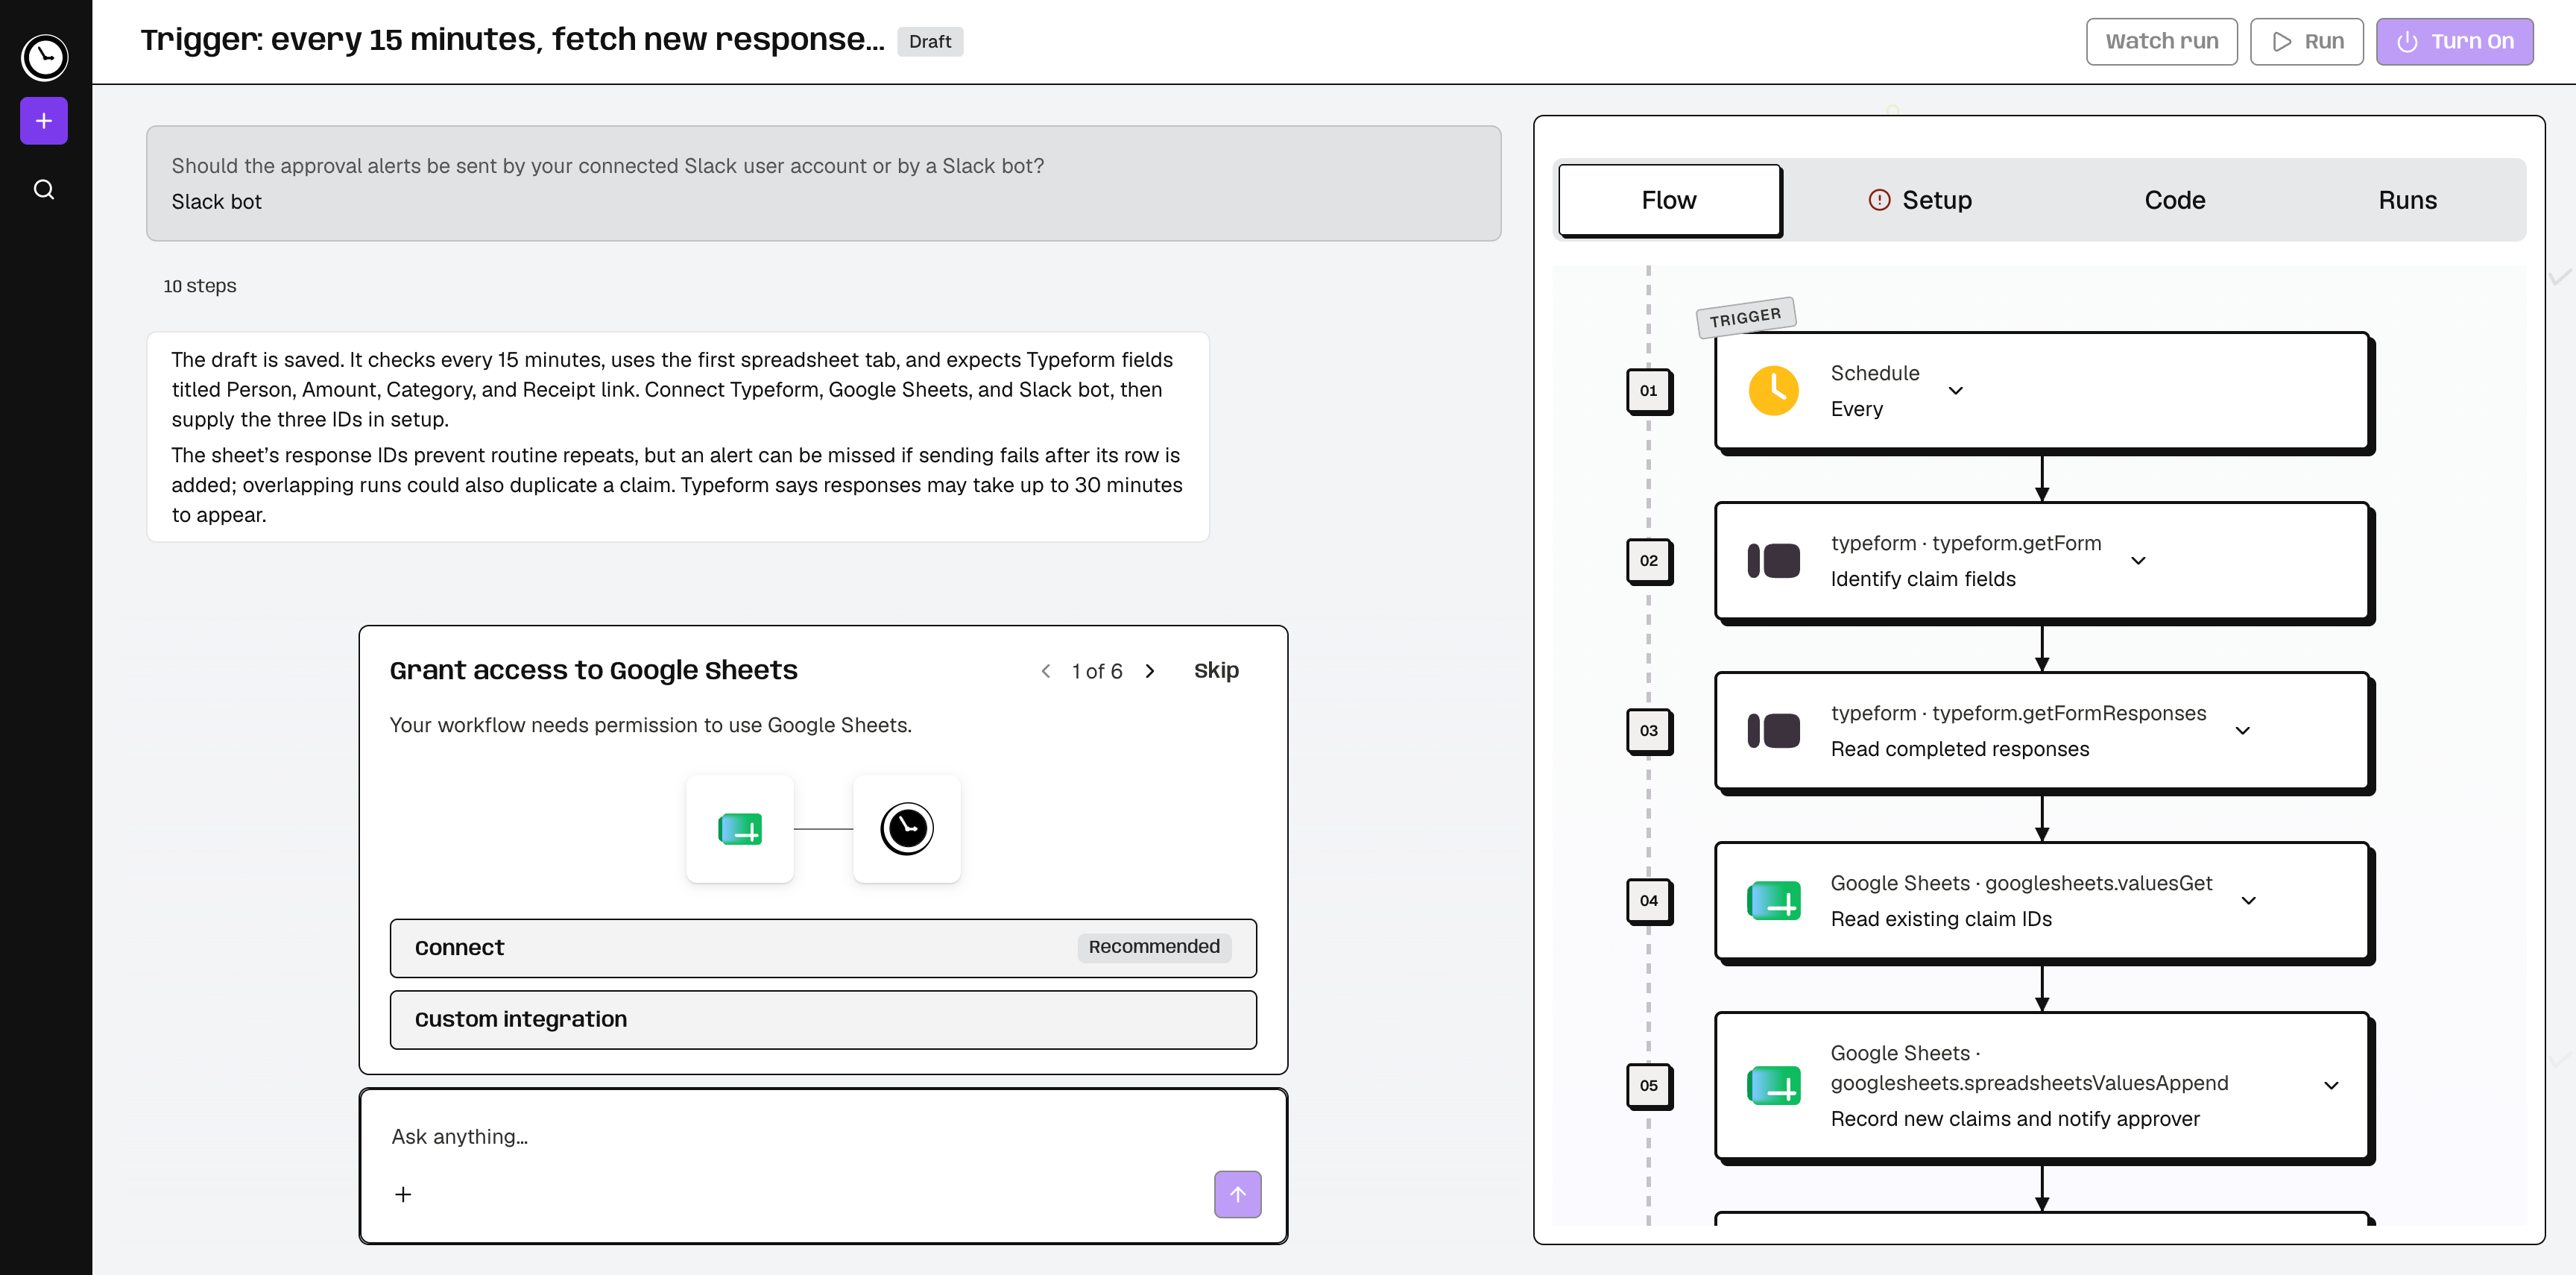The image size is (2576, 1275).
Task: Click the Google Sheets icon in the grant access card
Action: coord(740,829)
